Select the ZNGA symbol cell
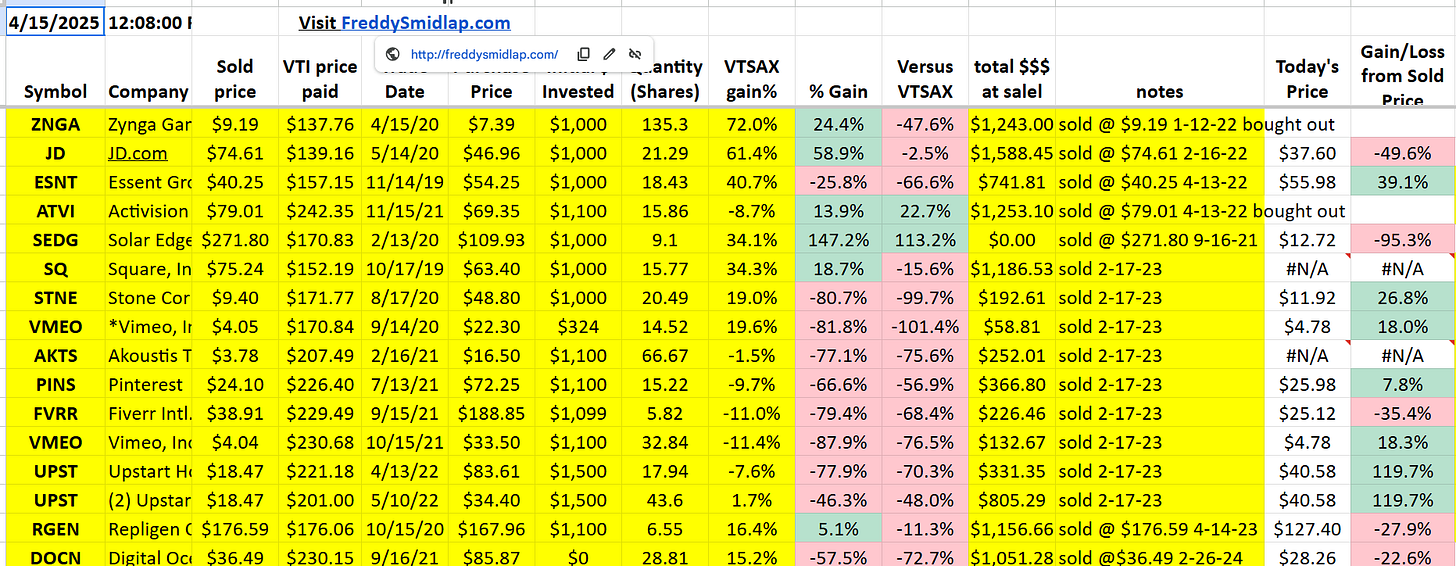 (x=55, y=125)
